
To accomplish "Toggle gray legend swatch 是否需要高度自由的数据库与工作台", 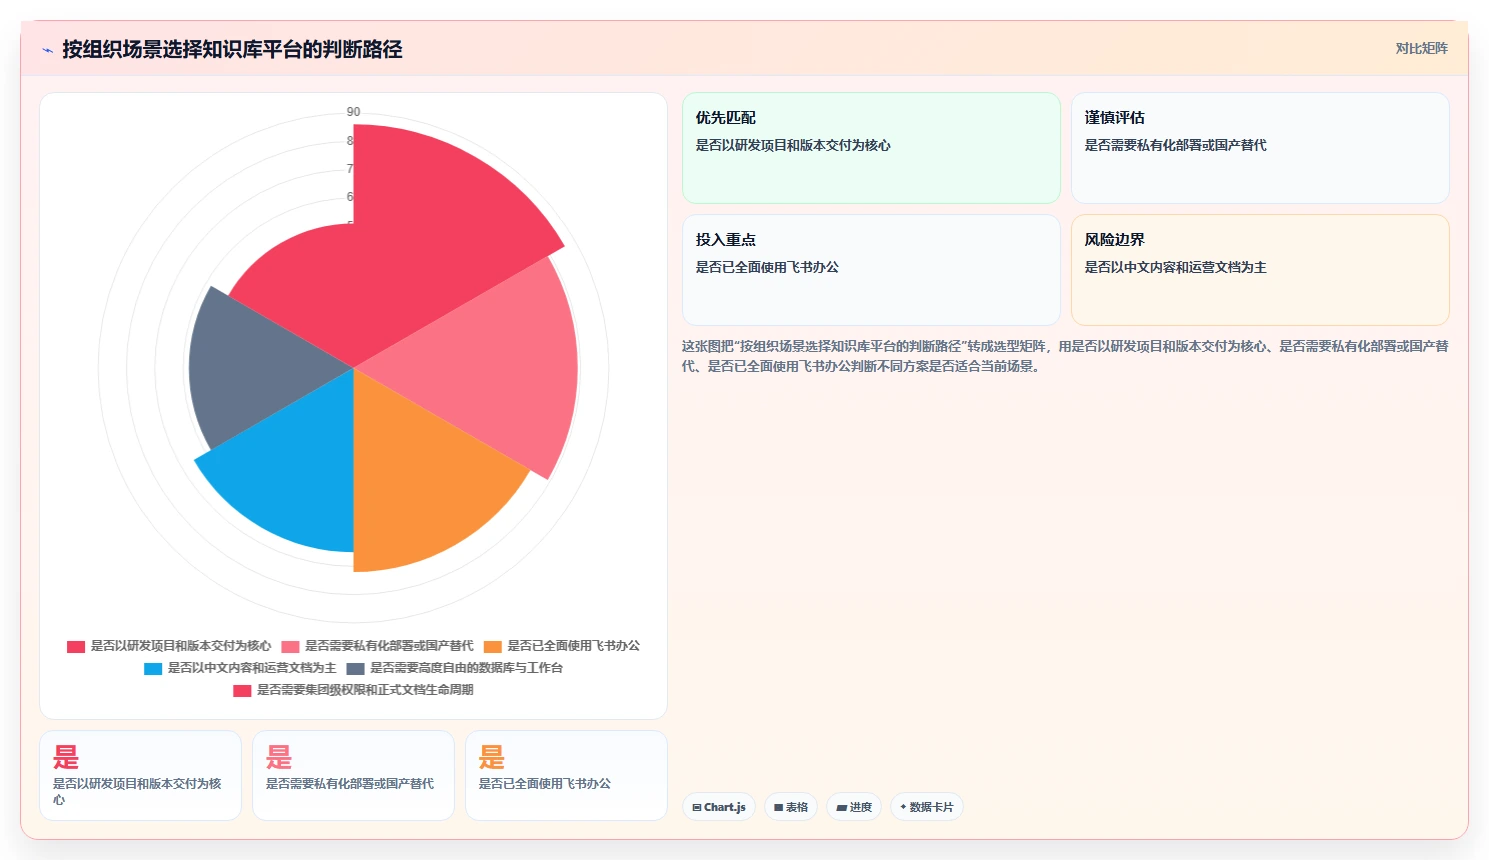I will (355, 668).
